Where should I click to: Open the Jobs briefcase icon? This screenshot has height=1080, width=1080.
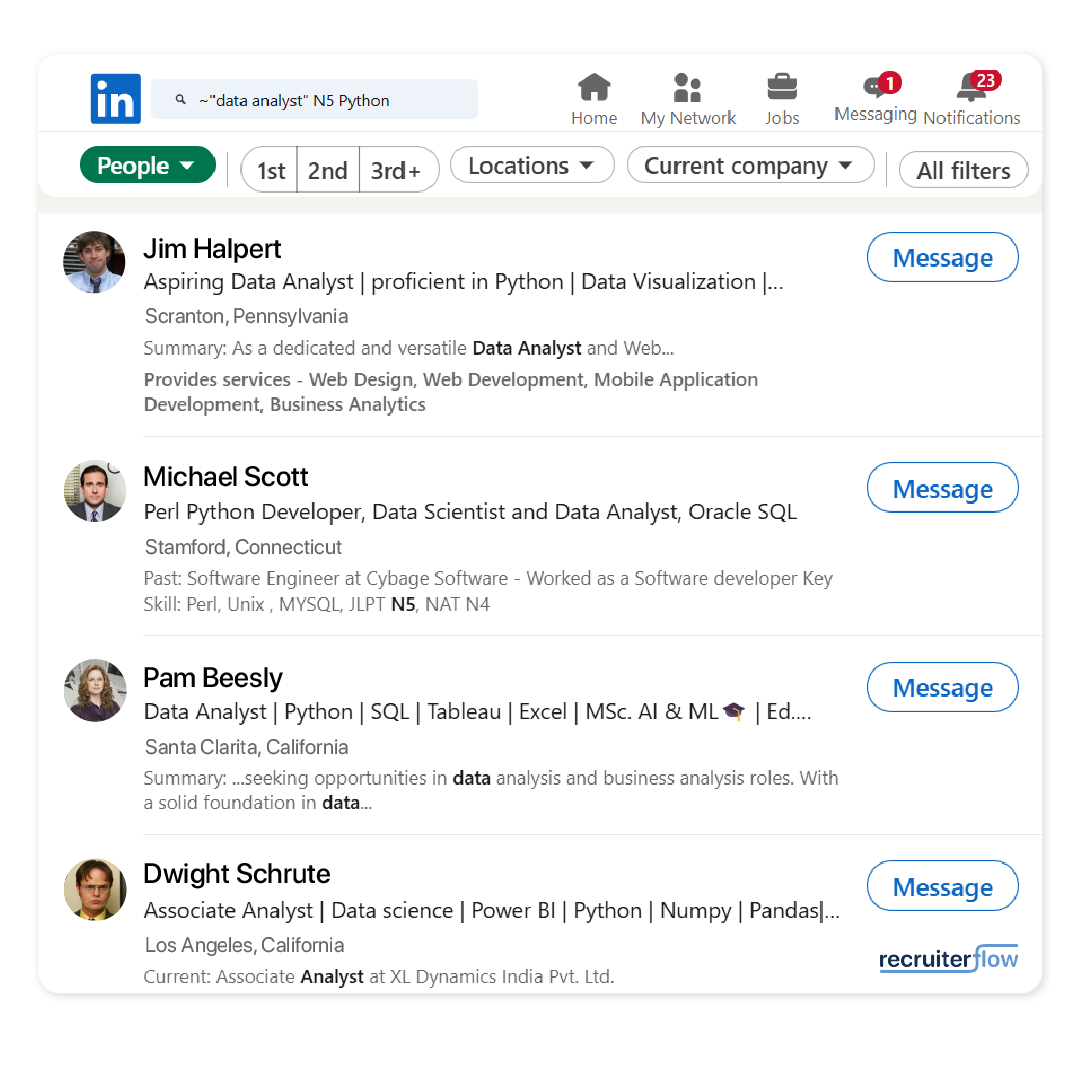click(782, 88)
